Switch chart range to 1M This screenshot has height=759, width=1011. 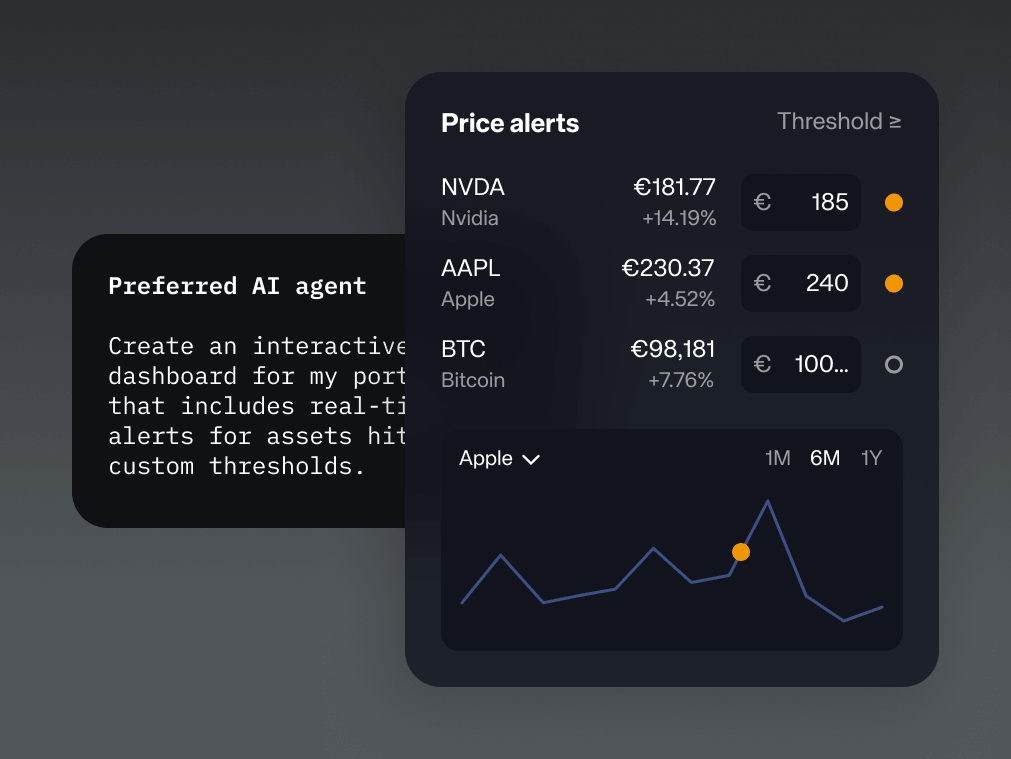pos(778,458)
